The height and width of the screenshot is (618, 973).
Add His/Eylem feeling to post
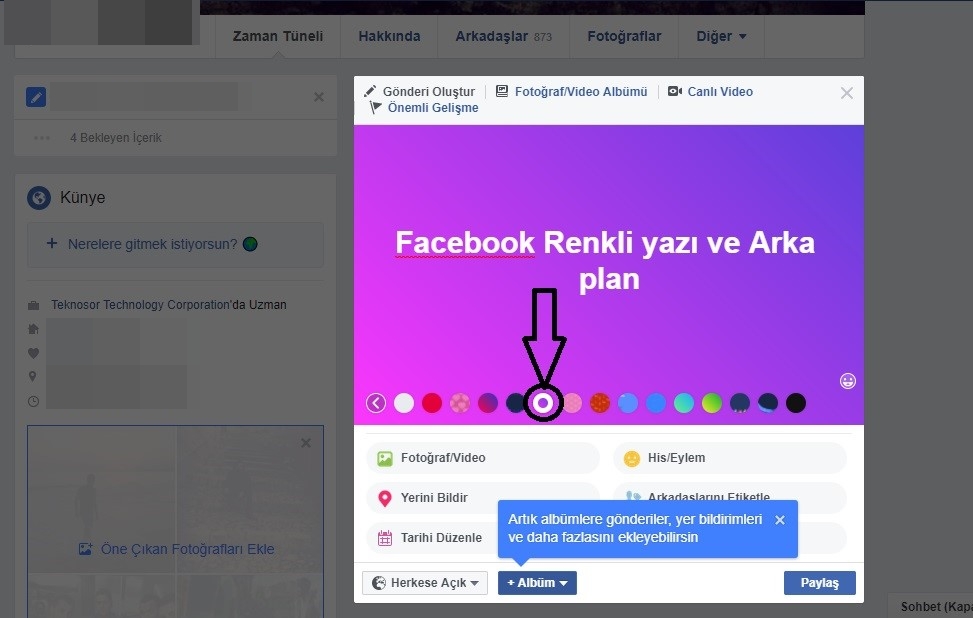[730, 458]
